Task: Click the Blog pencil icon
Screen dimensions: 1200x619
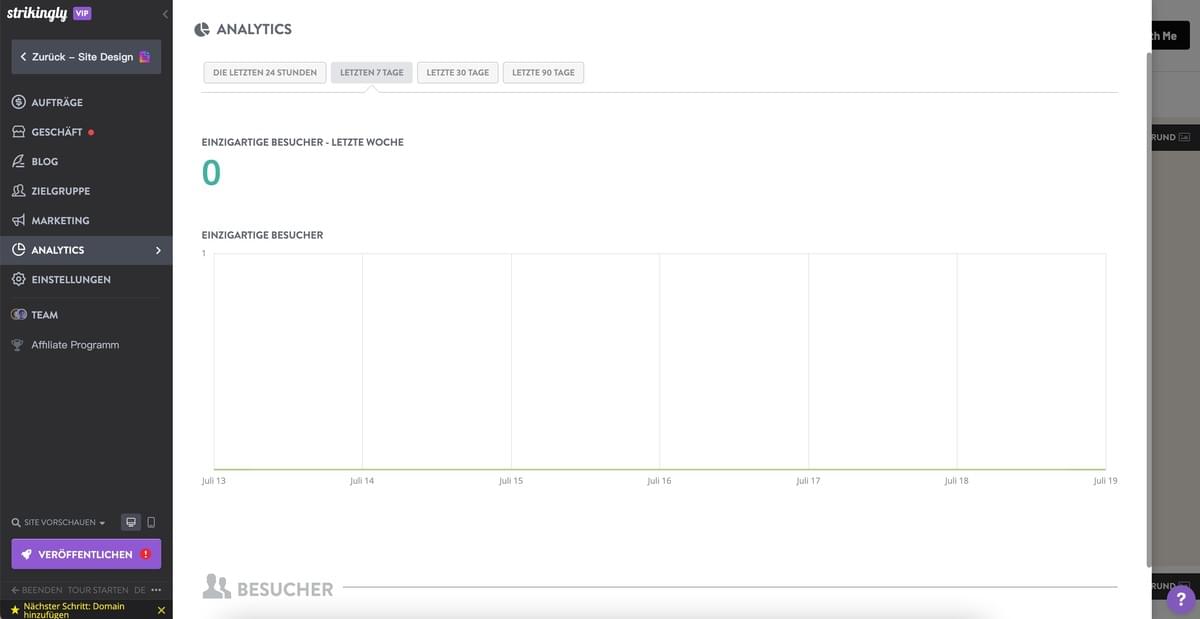Action: tap(18, 161)
